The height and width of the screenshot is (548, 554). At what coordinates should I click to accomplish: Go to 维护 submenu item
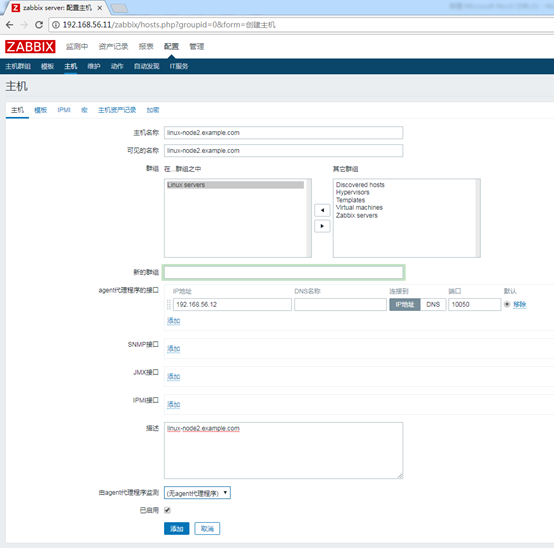94,66
